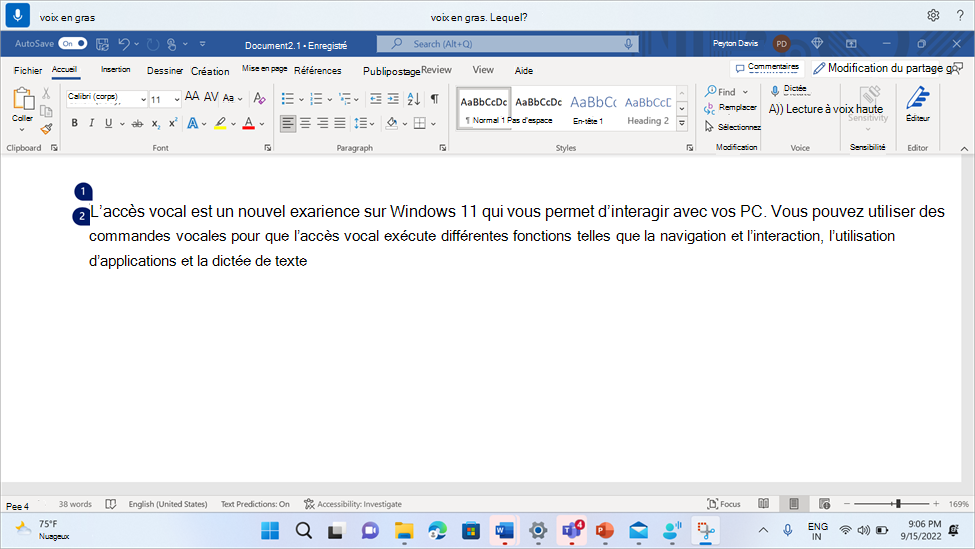Image resolution: width=975 pixels, height=549 pixels.
Task: Apply yellow text highlight color
Action: 220,123
